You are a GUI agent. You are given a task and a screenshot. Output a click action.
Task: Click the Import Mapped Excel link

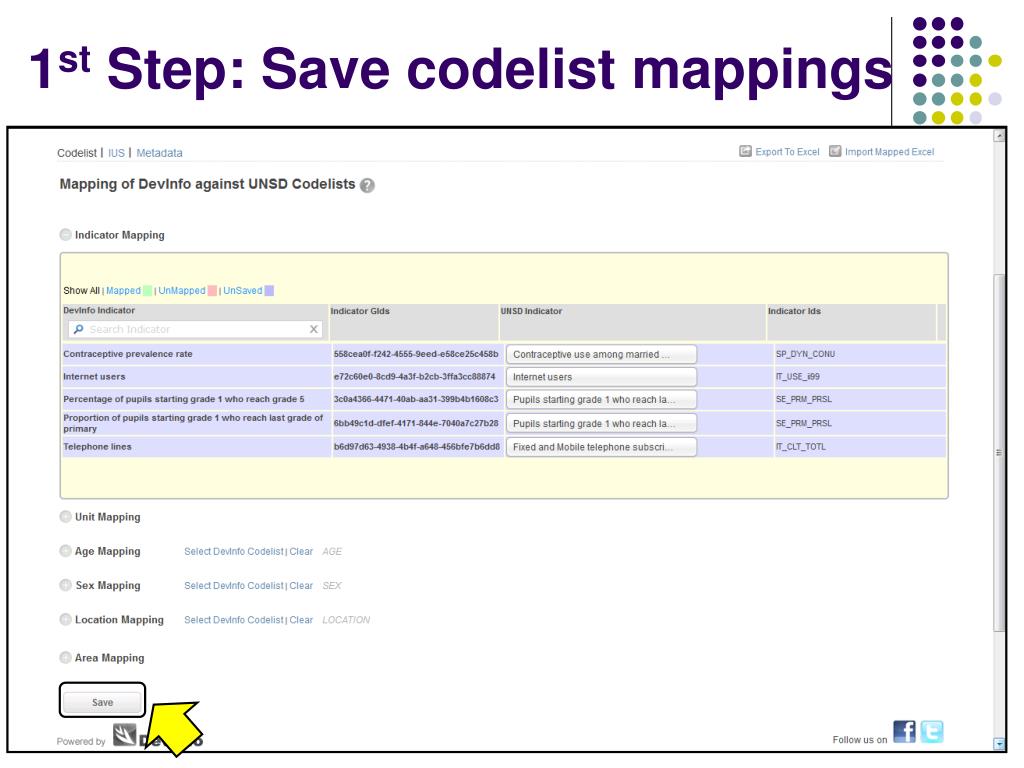click(889, 152)
